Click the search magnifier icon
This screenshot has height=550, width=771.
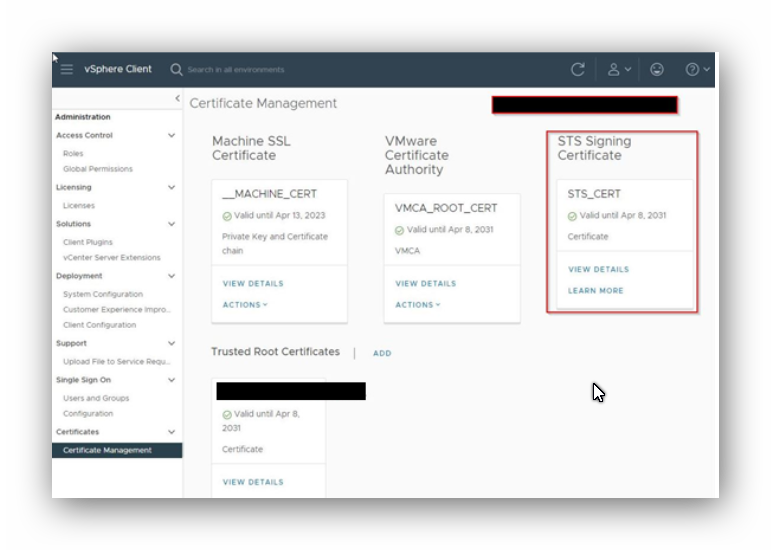click(176, 69)
